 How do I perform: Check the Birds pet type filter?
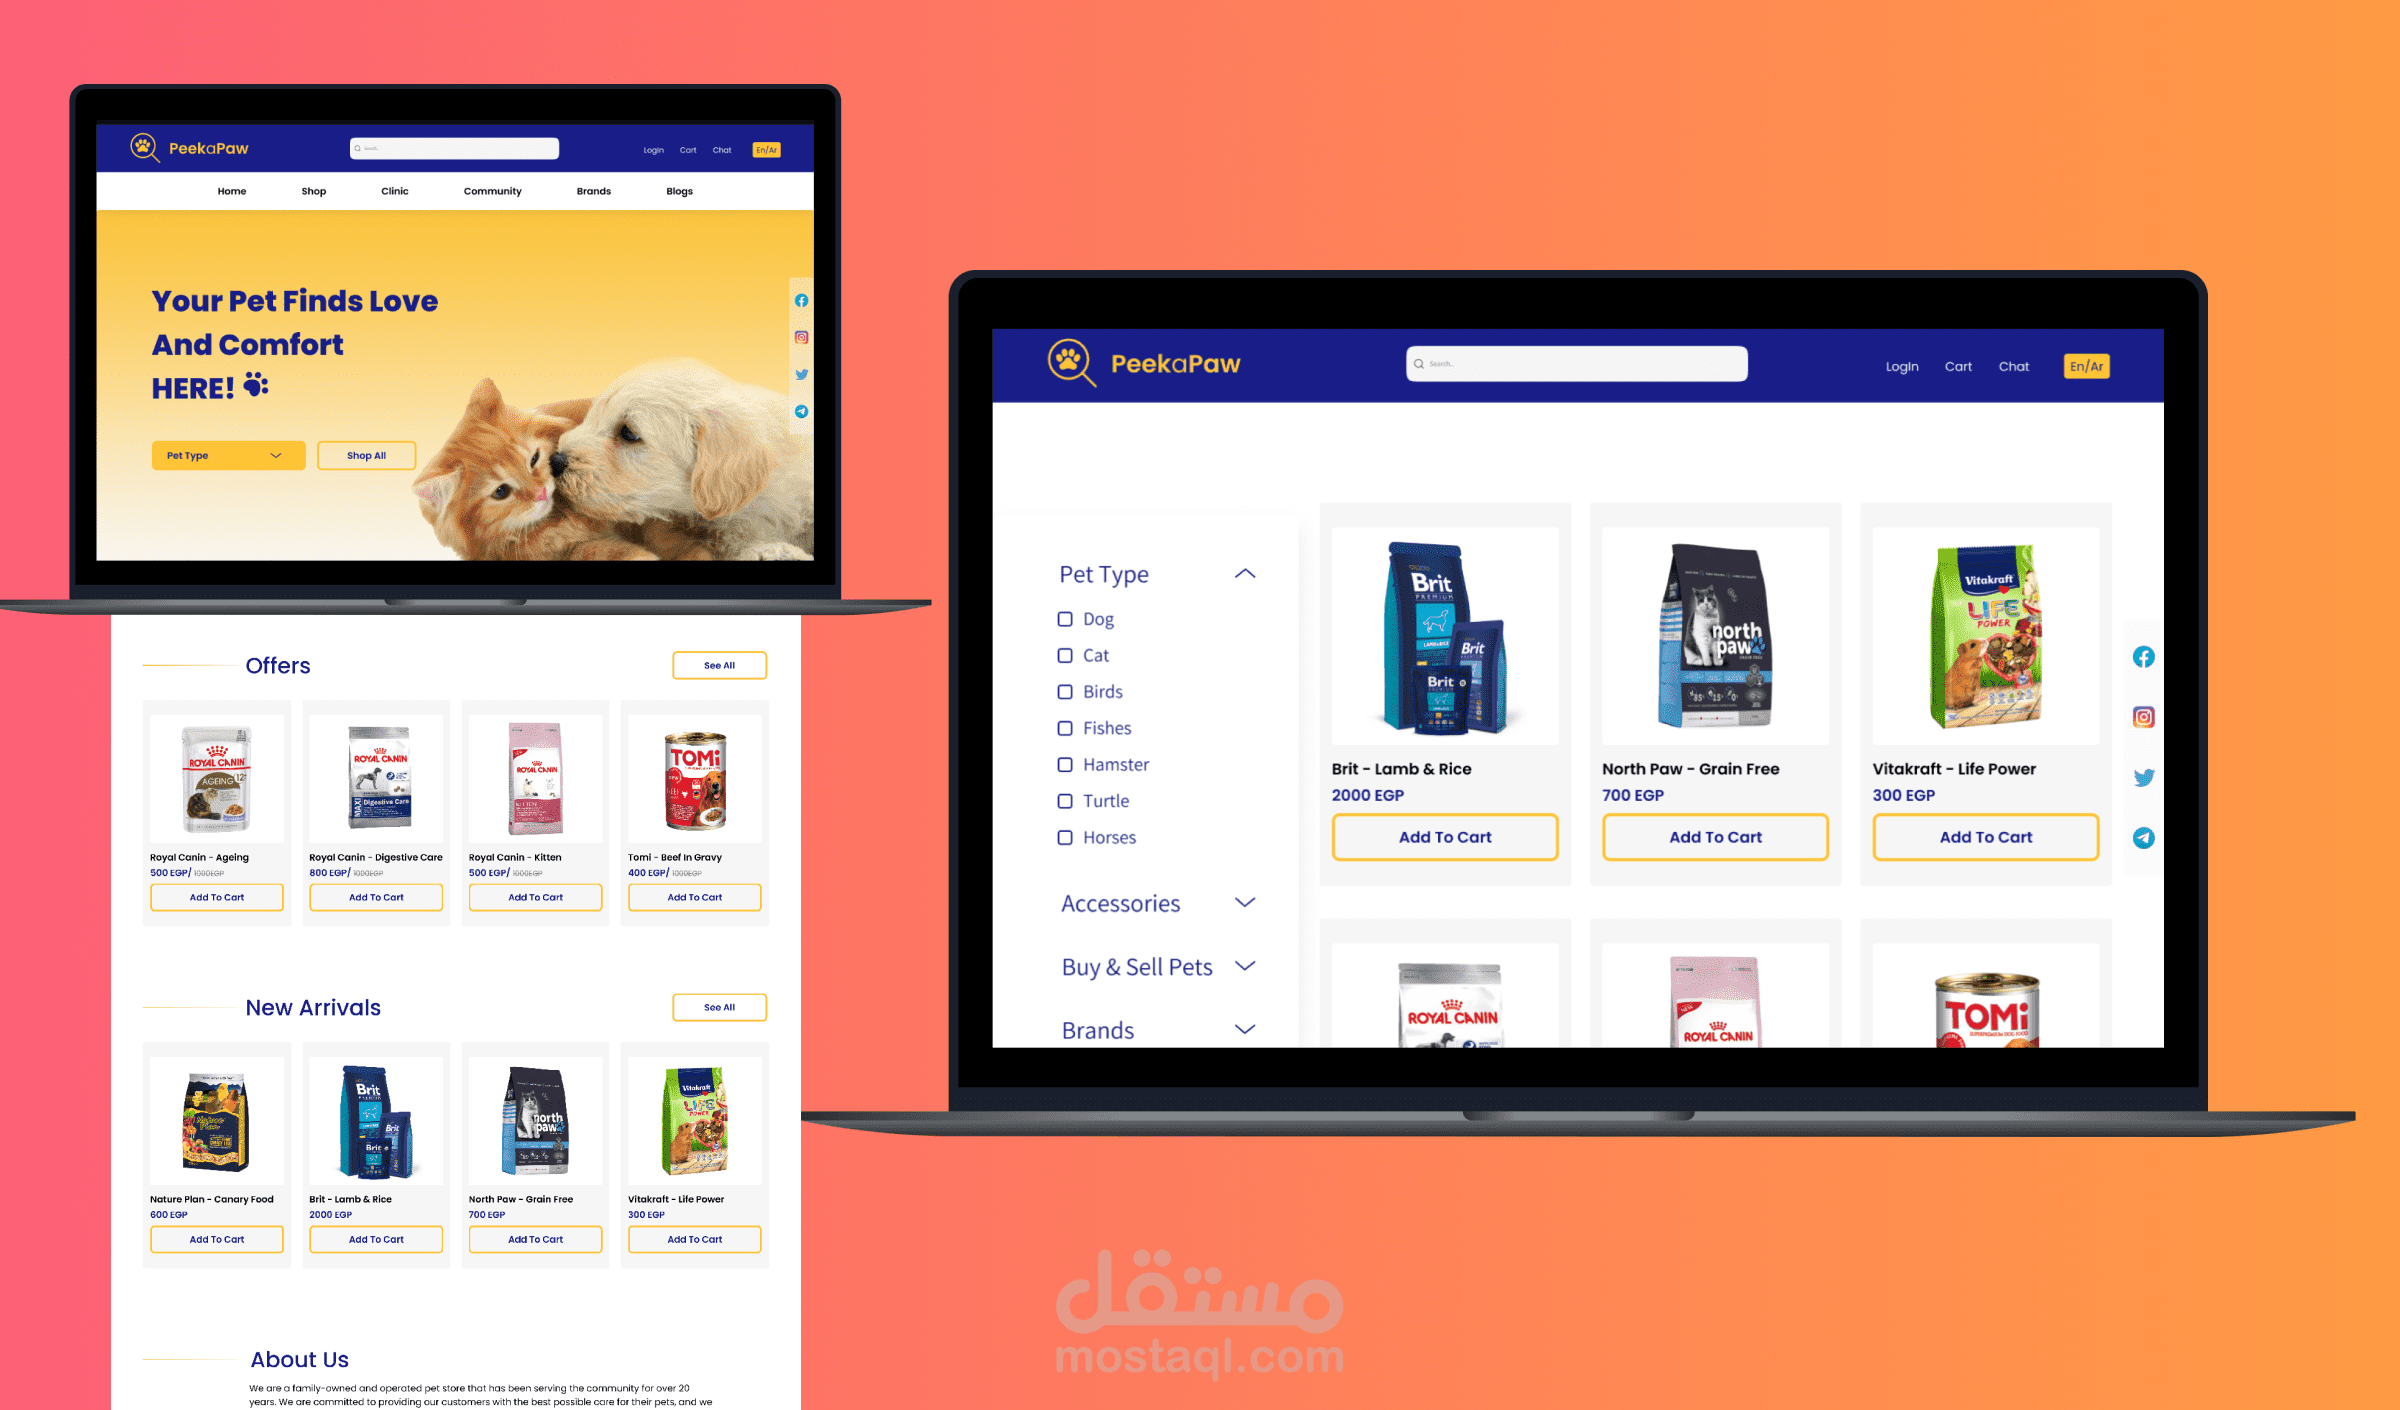(x=1062, y=692)
